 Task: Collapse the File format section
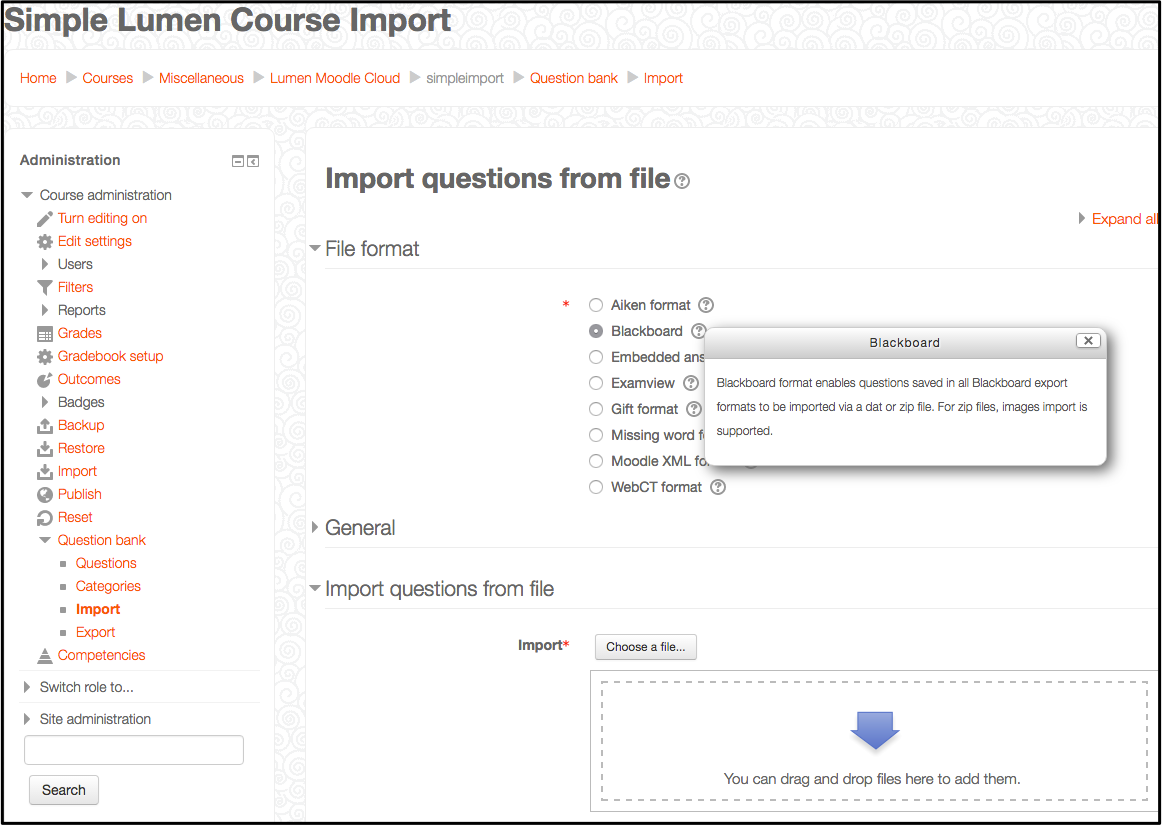[x=315, y=248]
